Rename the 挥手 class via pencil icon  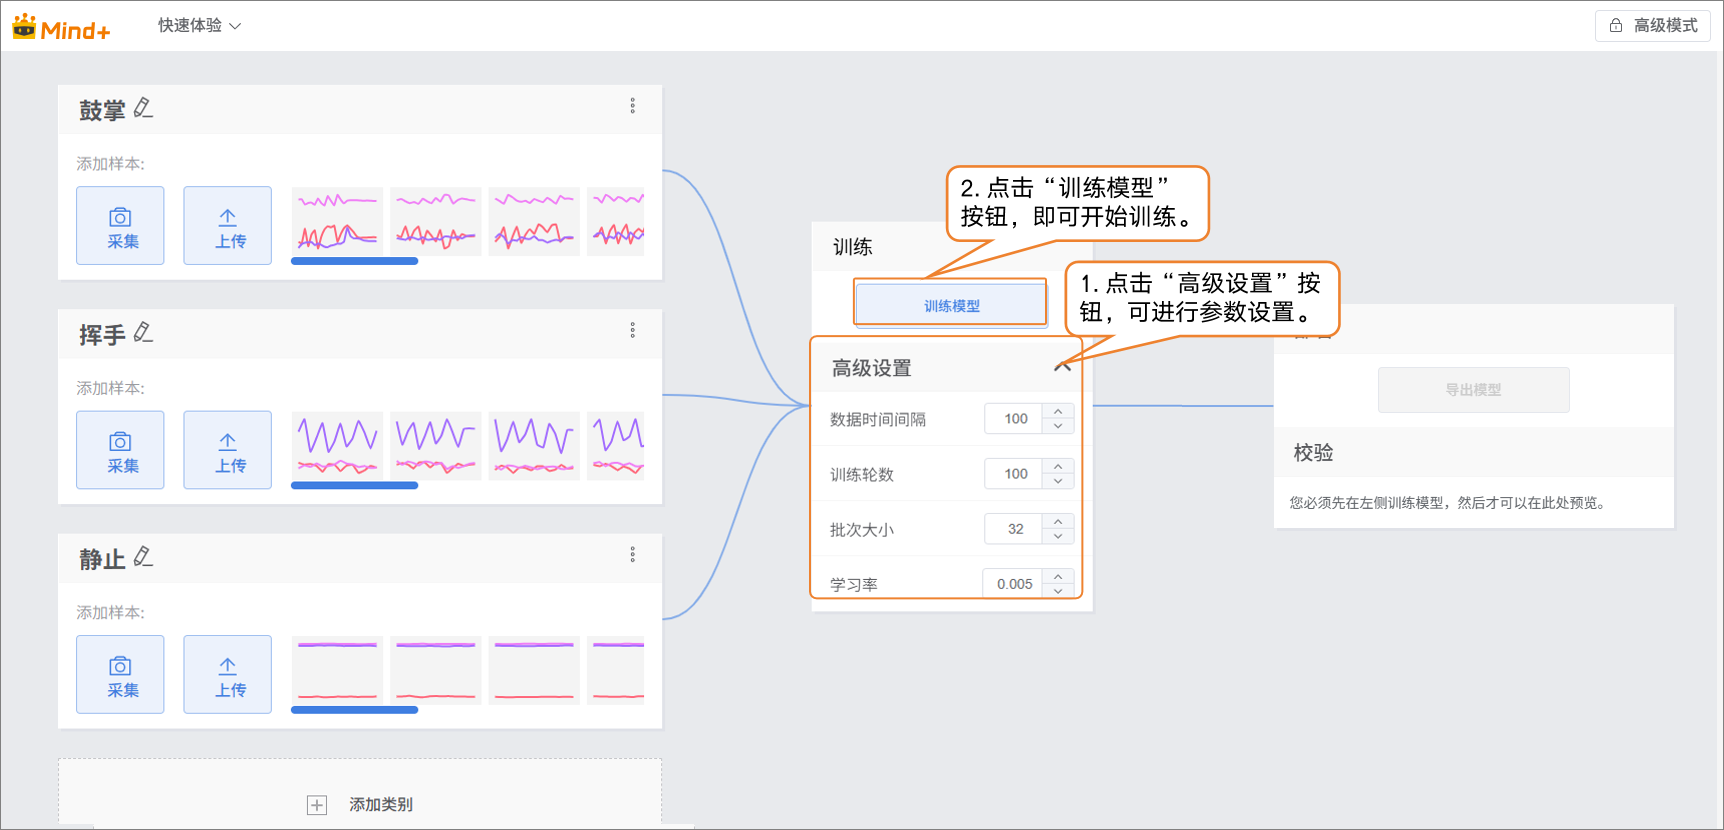tap(143, 332)
